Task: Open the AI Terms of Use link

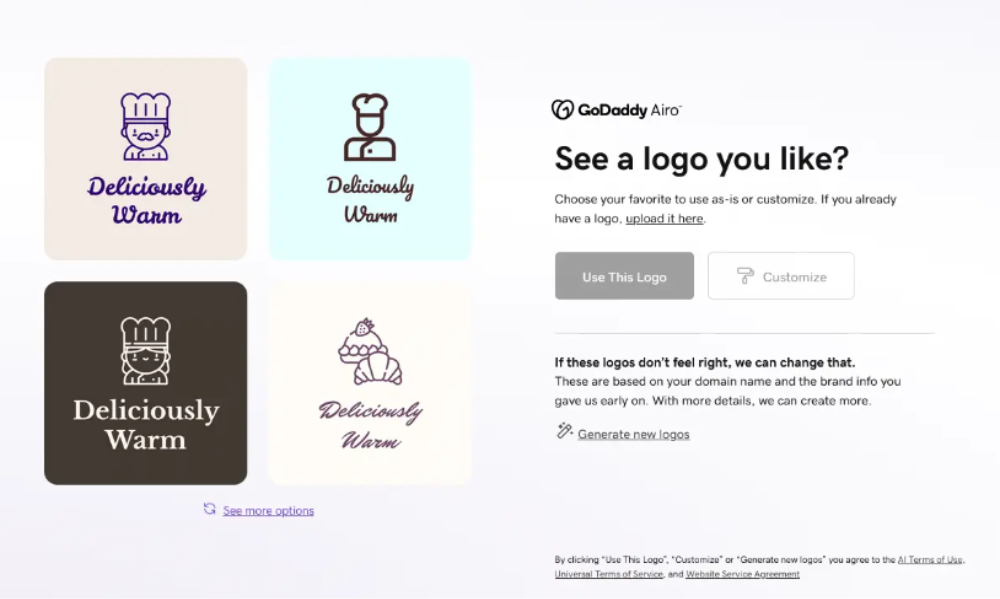Action: coord(930,559)
